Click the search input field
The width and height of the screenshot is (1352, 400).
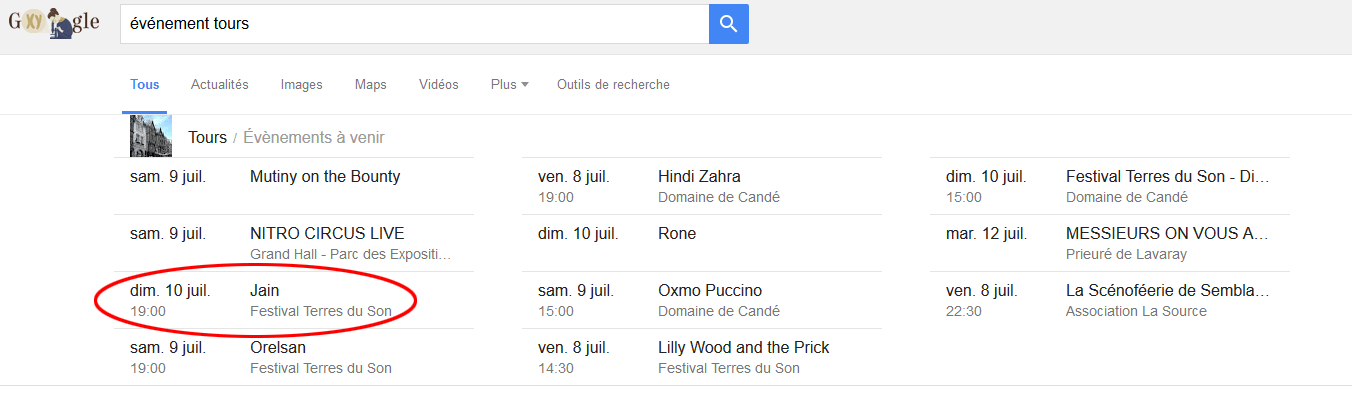[x=414, y=24]
